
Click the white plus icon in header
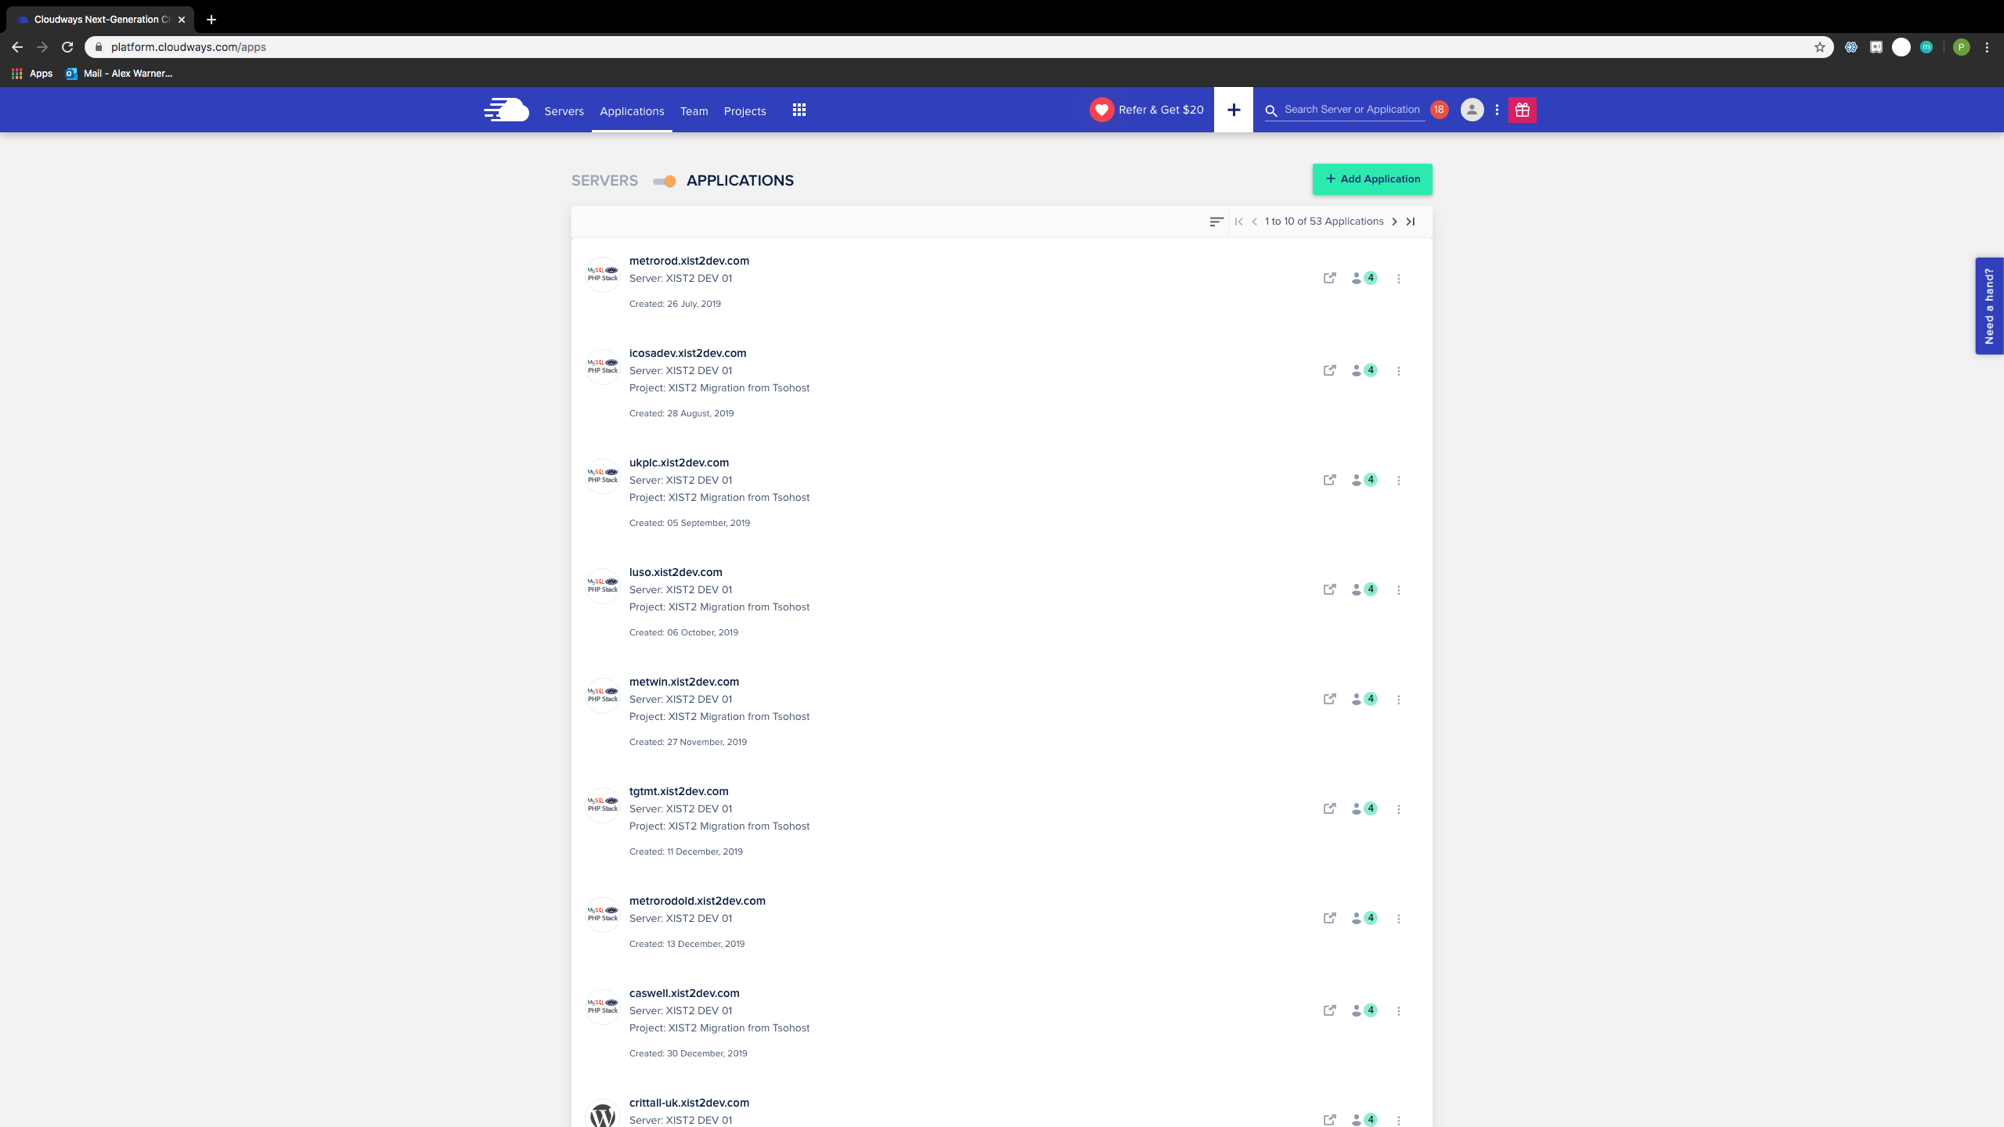click(1233, 110)
